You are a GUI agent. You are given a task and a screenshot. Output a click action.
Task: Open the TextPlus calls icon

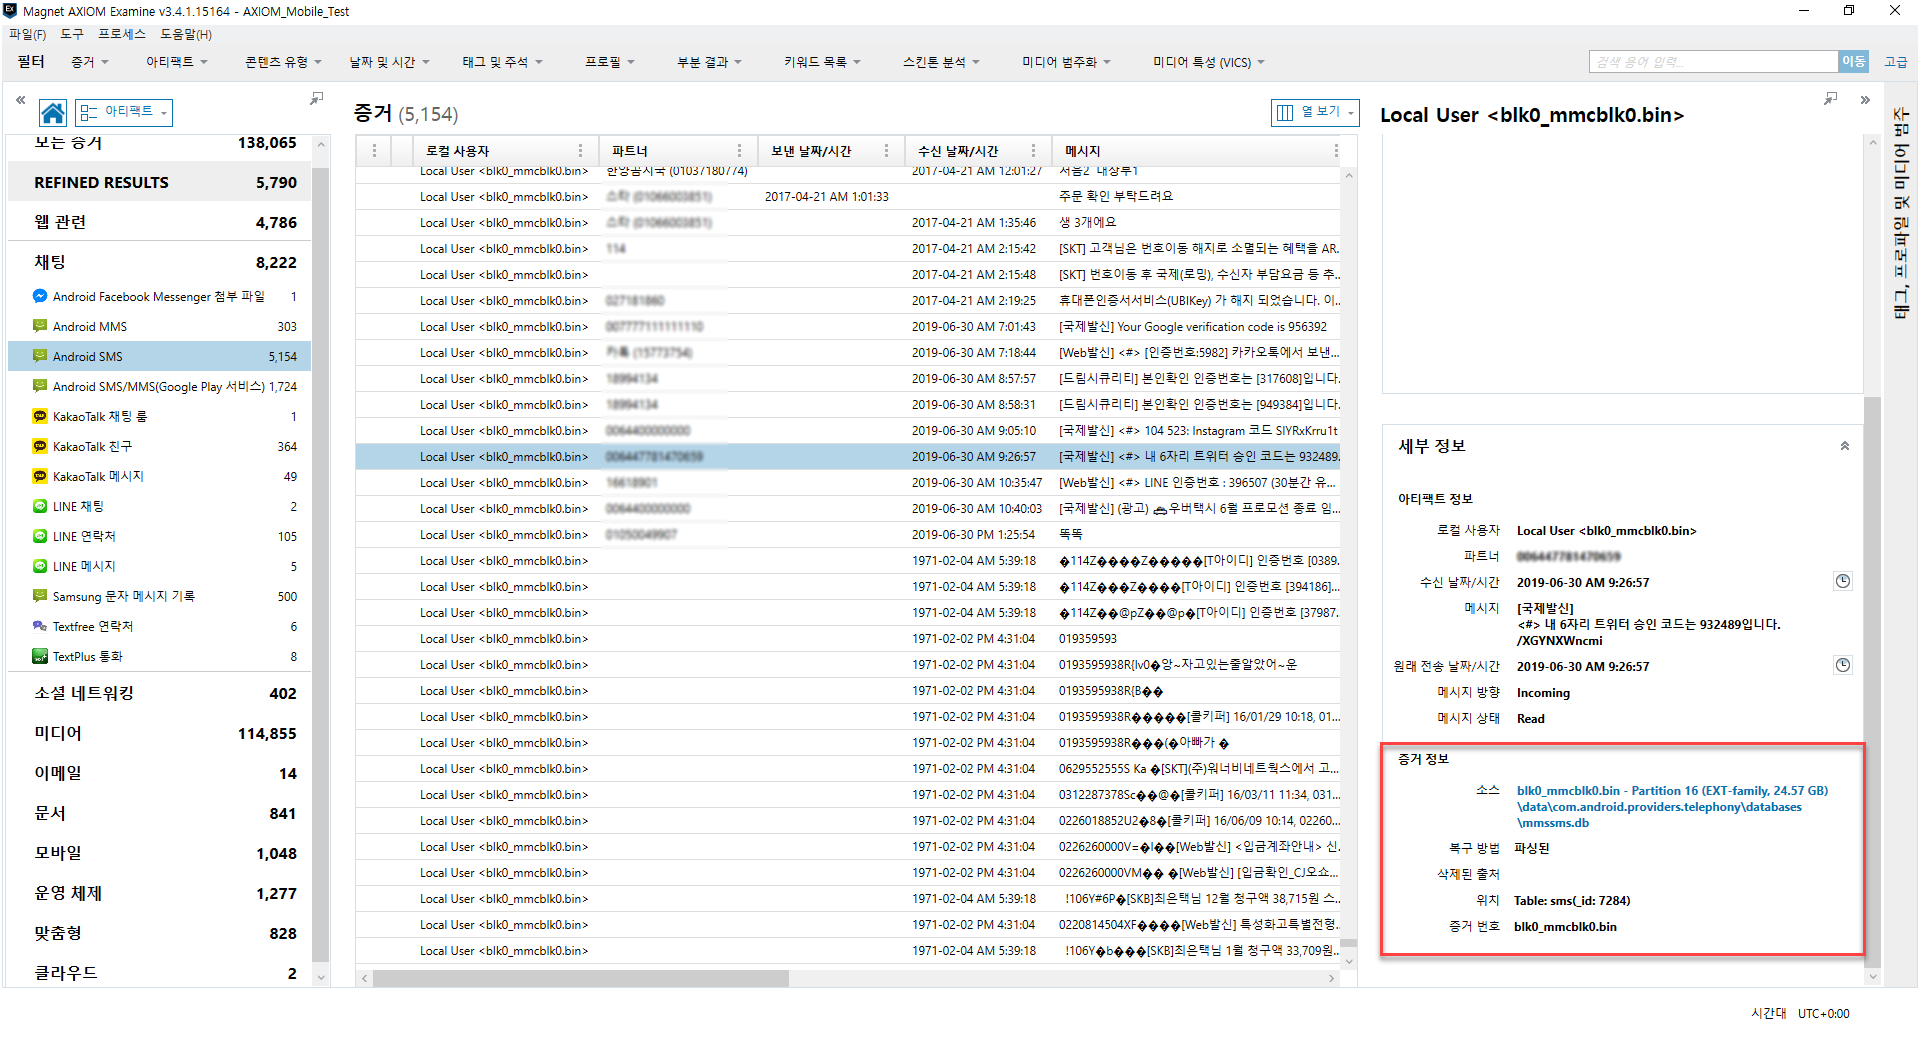[x=40, y=656]
